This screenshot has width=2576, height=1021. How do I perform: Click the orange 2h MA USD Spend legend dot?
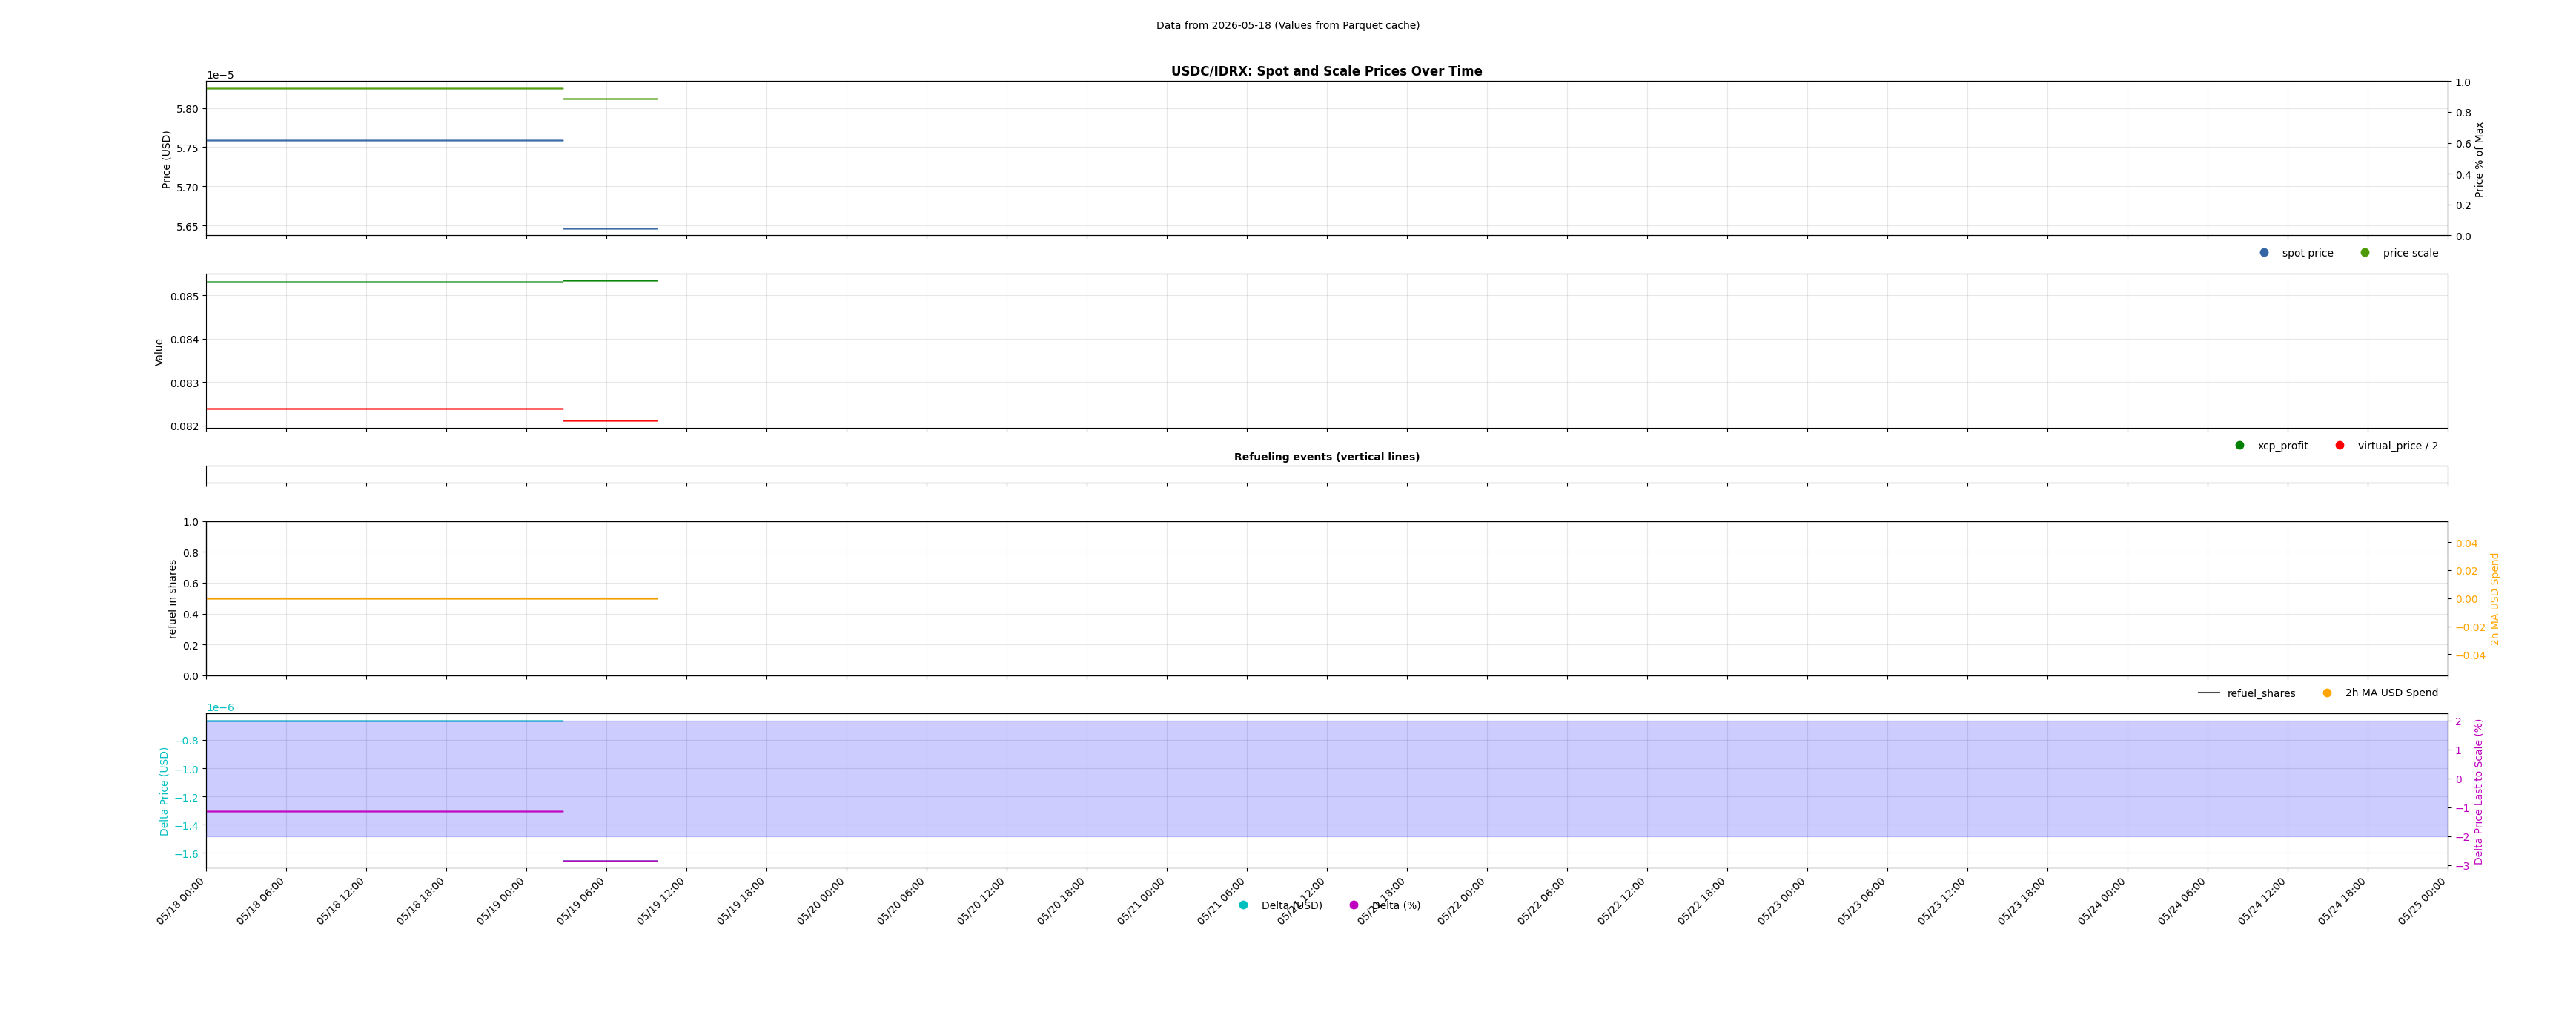(x=2327, y=693)
